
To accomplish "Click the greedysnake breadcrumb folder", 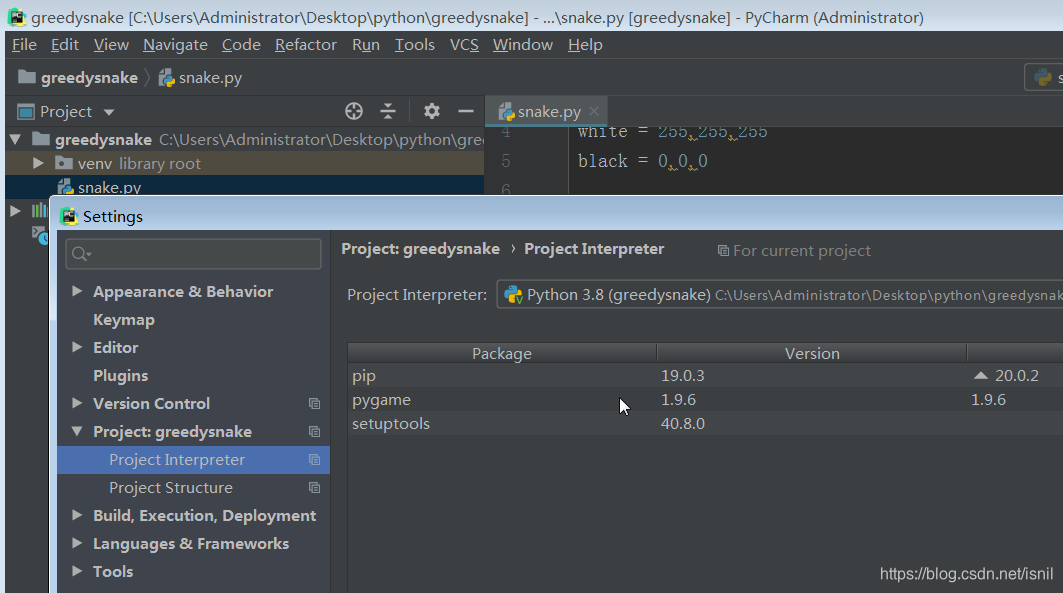I will point(78,78).
